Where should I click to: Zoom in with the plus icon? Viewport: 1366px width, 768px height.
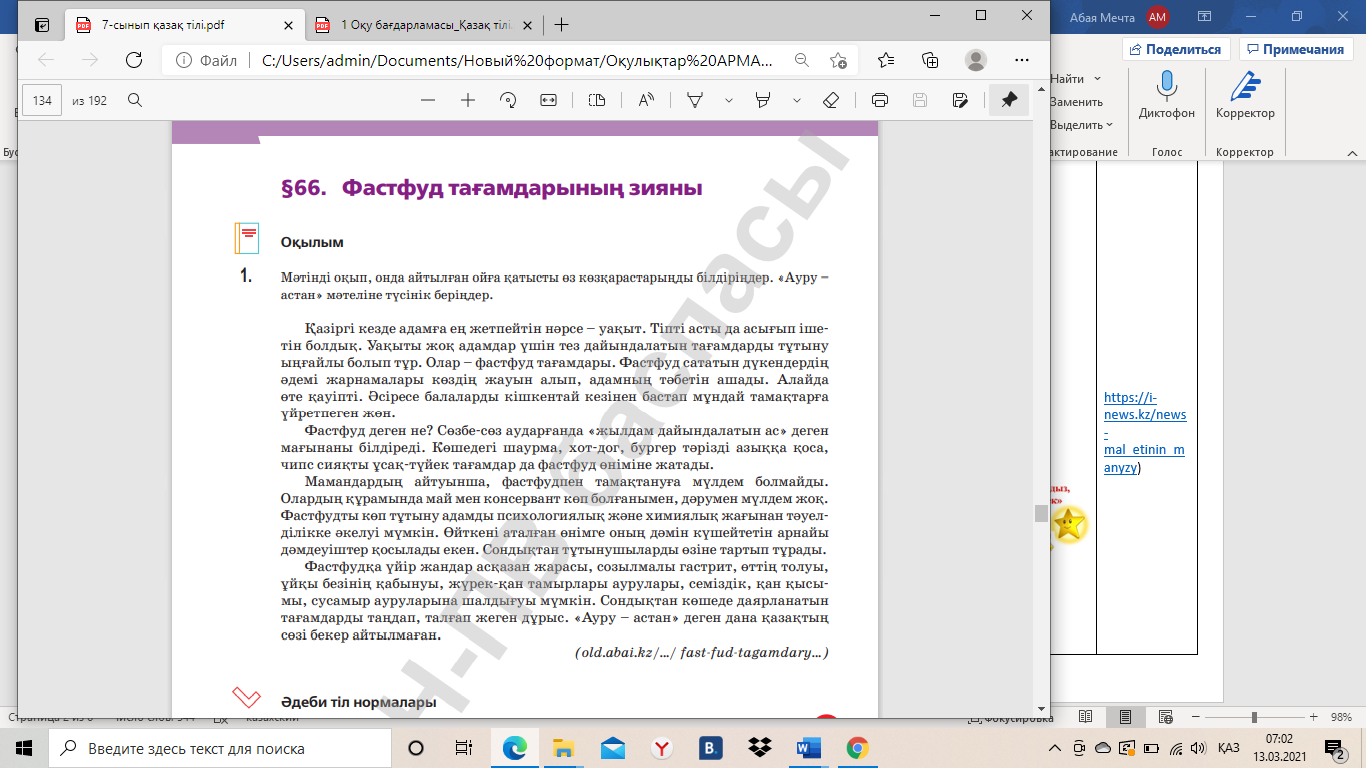[x=467, y=100]
